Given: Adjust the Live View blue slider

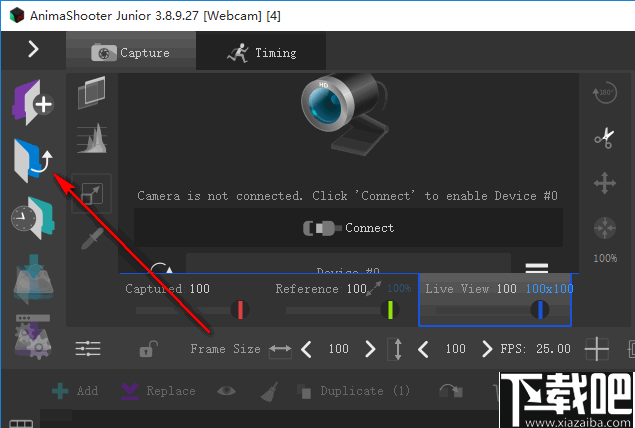Looking at the screenshot, I should [540, 310].
